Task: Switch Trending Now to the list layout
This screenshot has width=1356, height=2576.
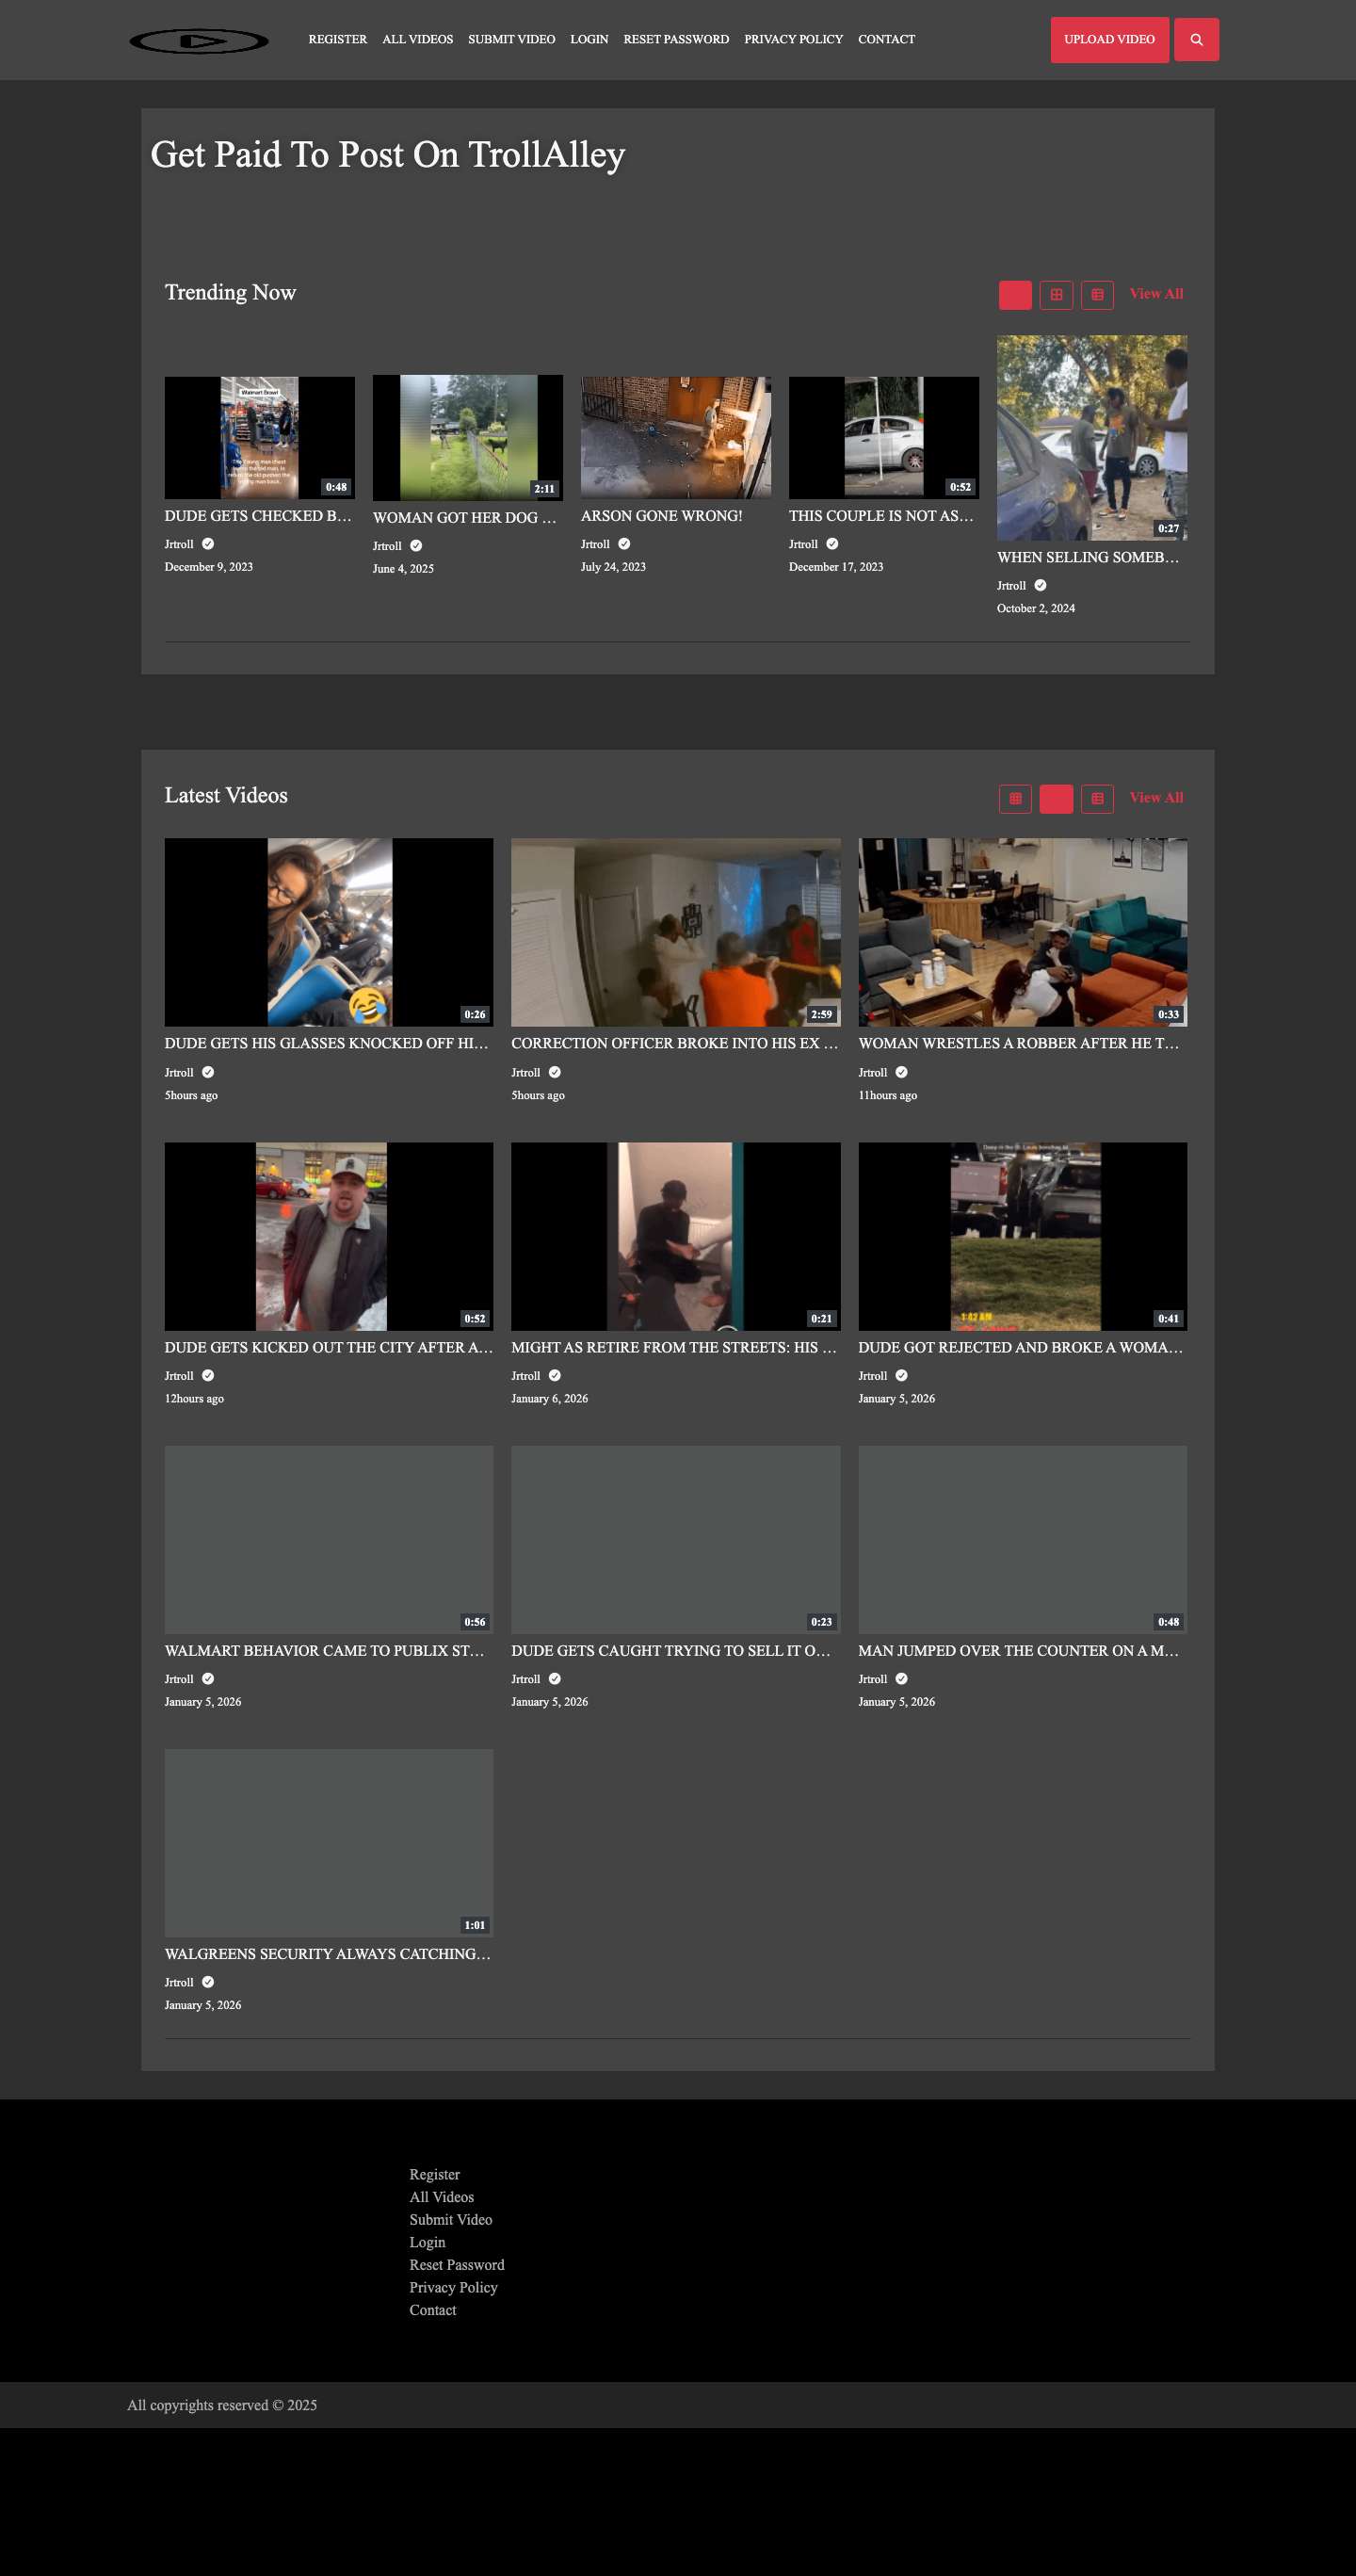Action: [x=1097, y=295]
